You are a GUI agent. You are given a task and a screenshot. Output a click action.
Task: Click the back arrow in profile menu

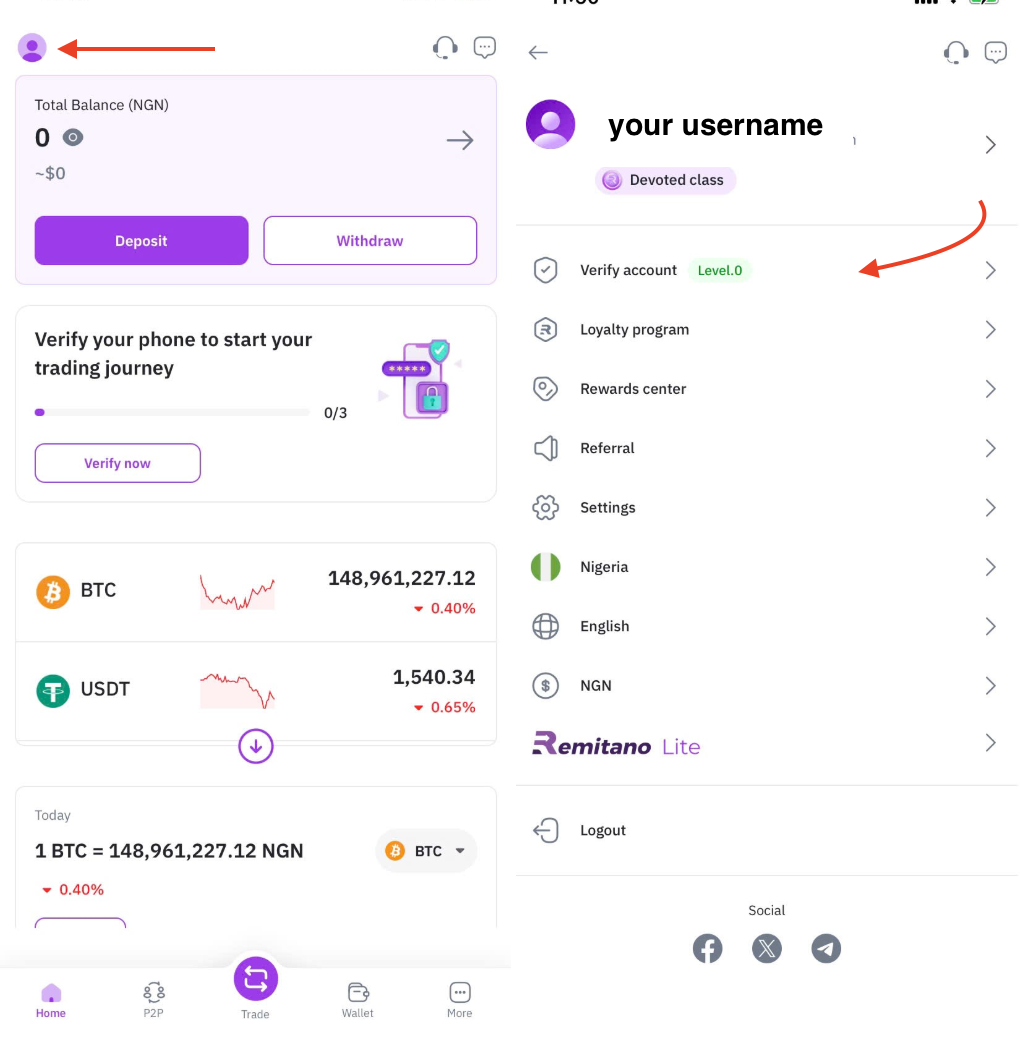539,52
